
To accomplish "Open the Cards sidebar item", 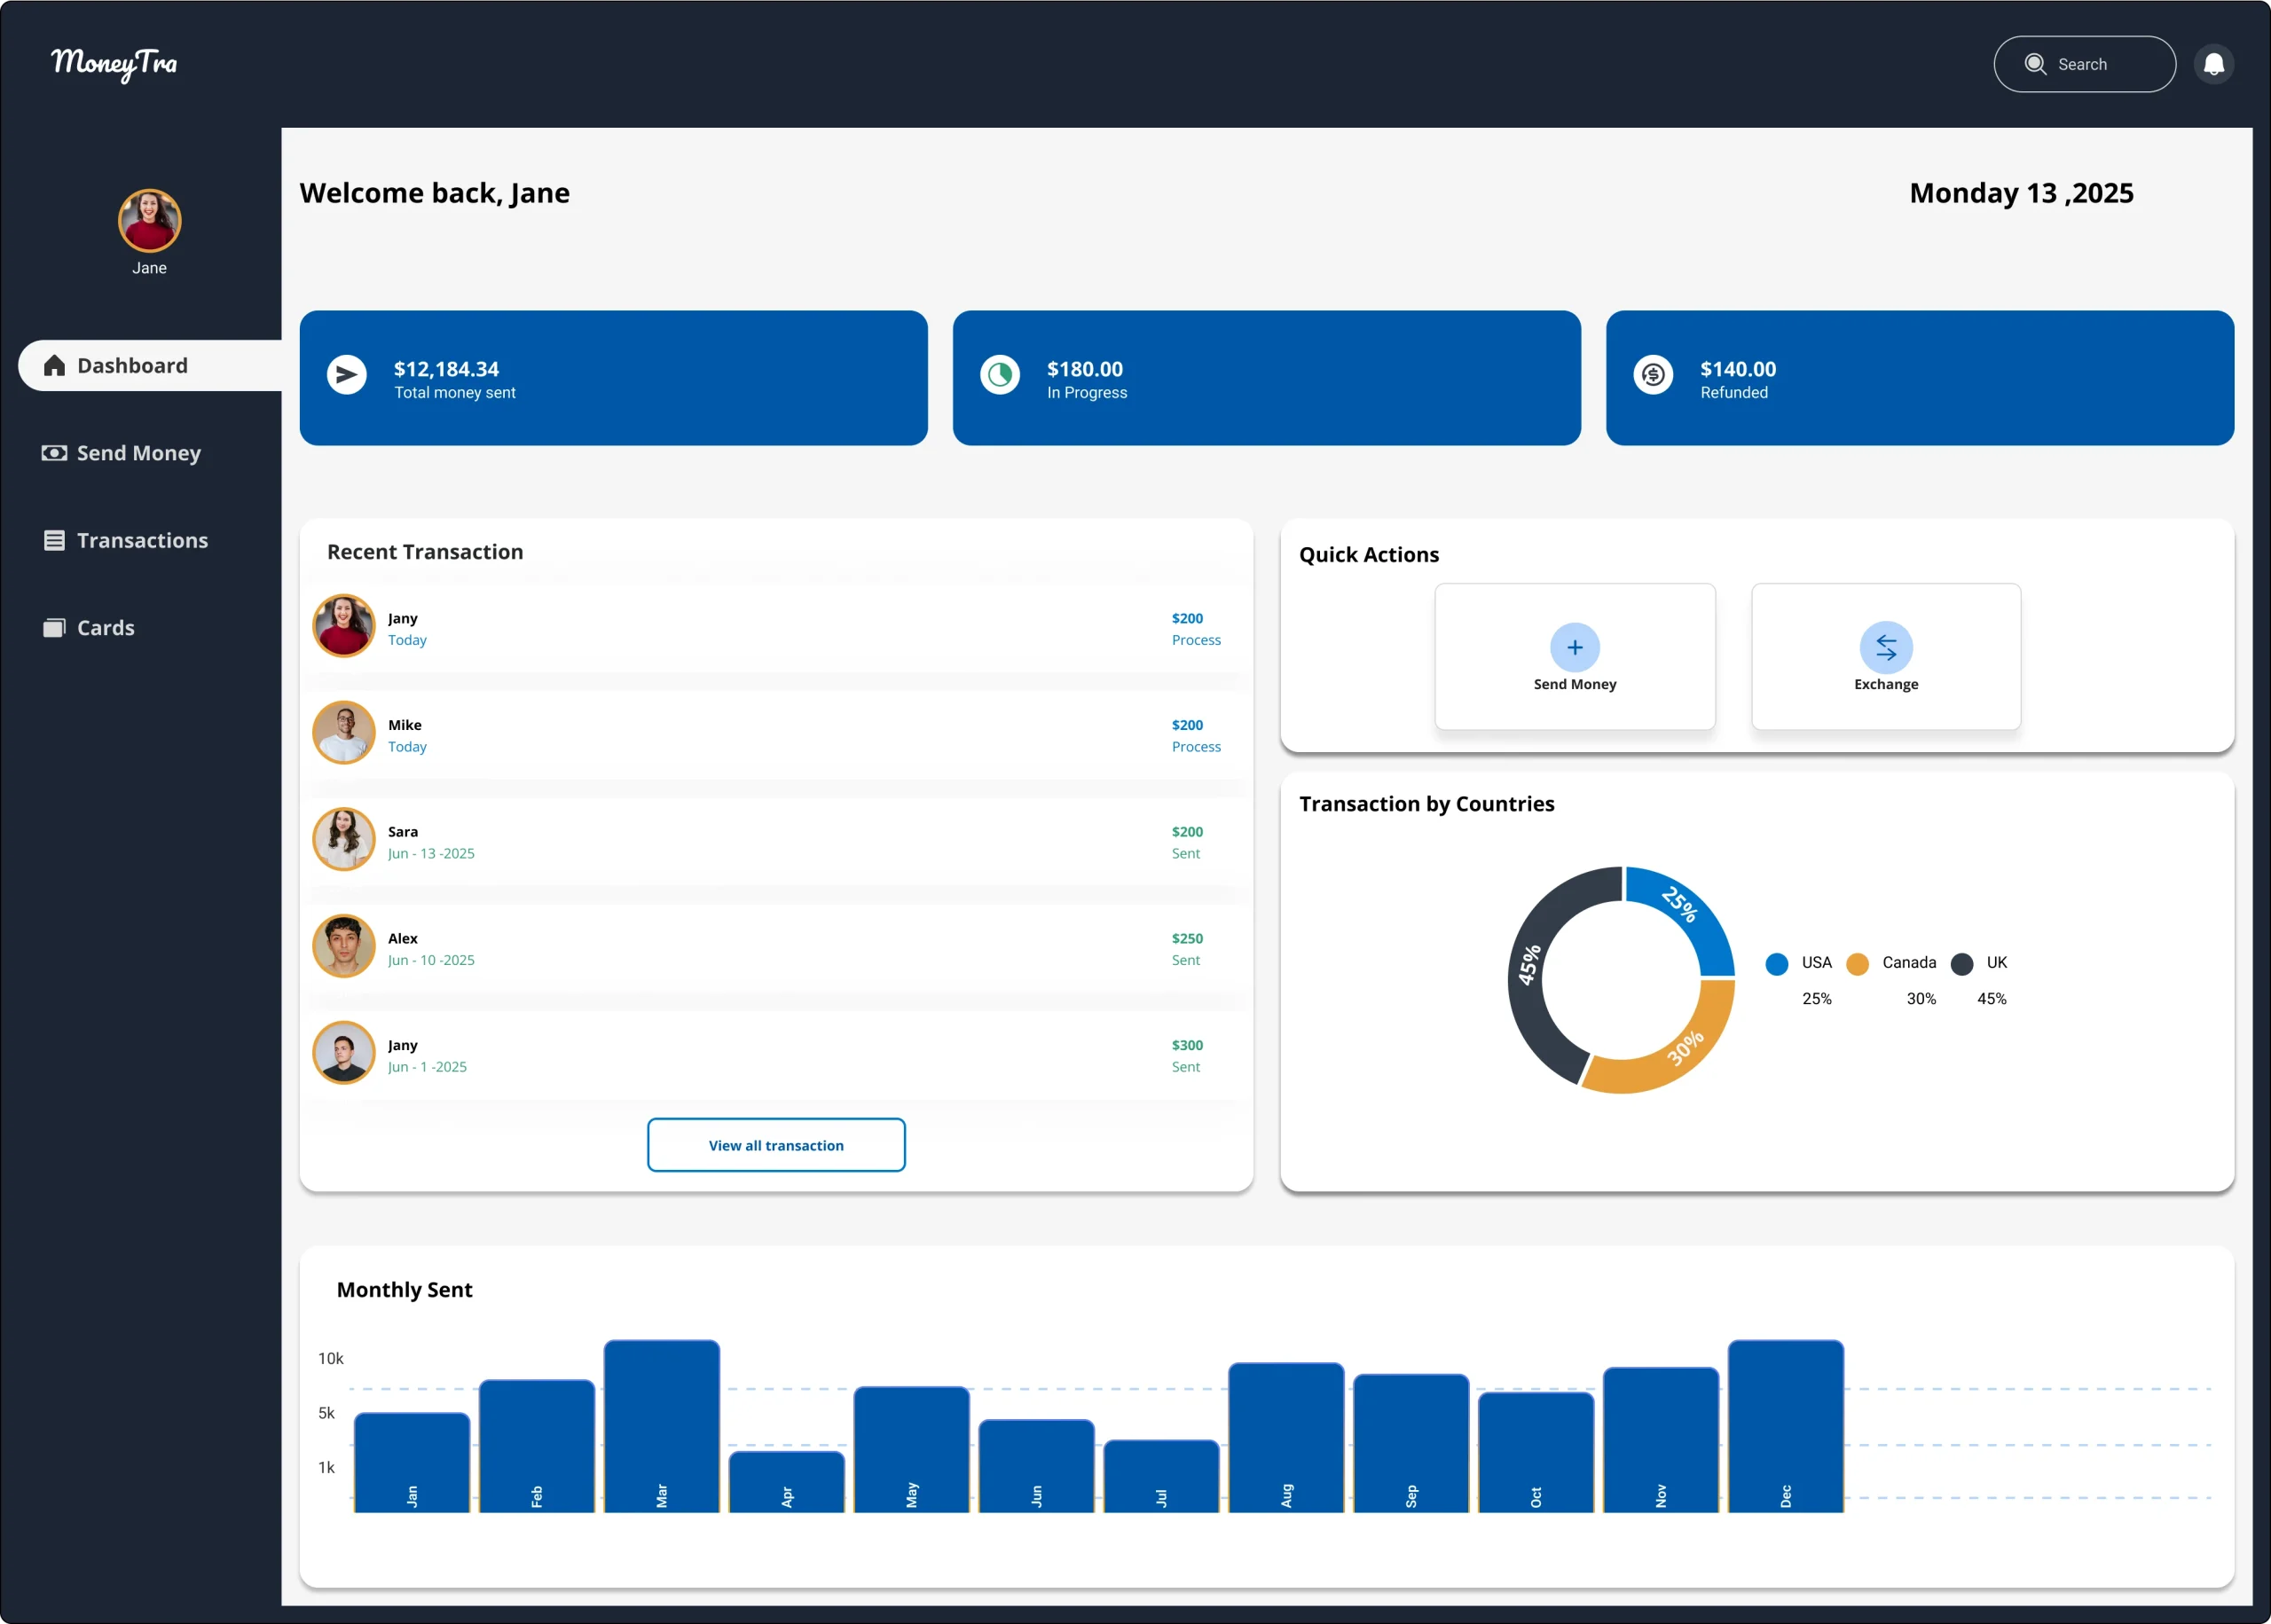I will point(105,628).
